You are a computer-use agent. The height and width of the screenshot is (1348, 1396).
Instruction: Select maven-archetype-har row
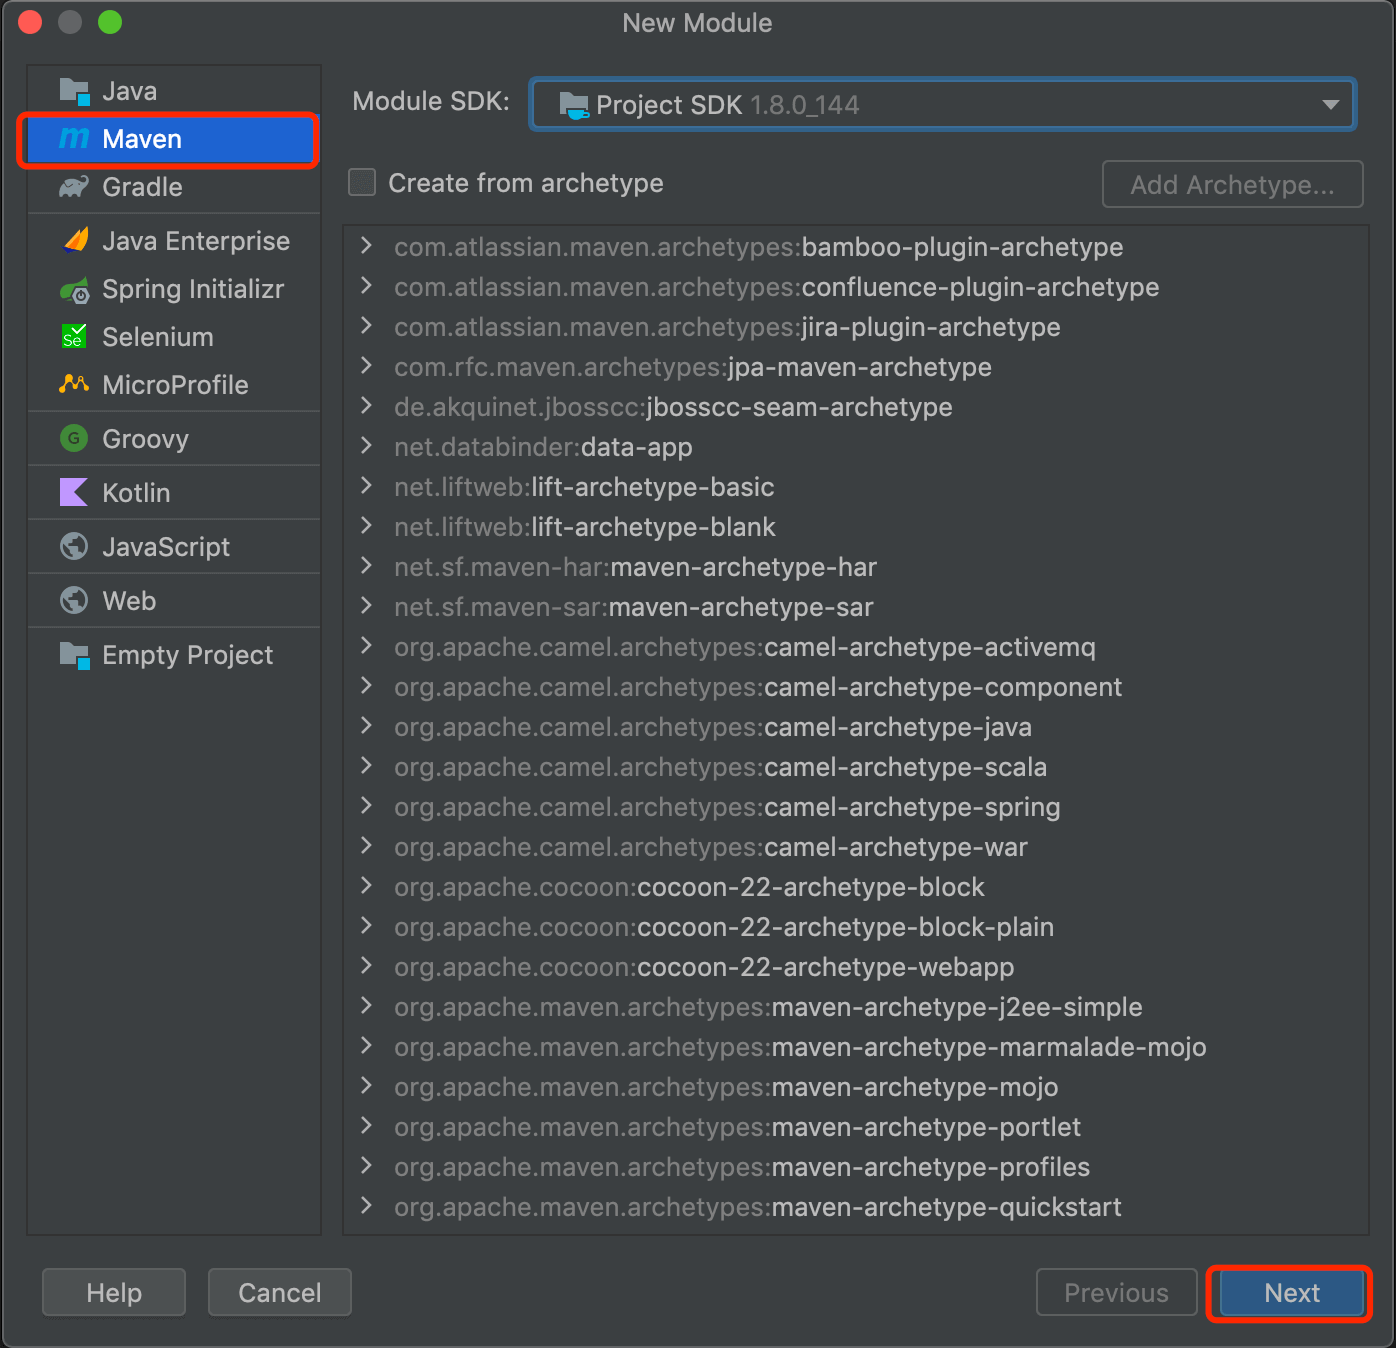[x=856, y=567]
